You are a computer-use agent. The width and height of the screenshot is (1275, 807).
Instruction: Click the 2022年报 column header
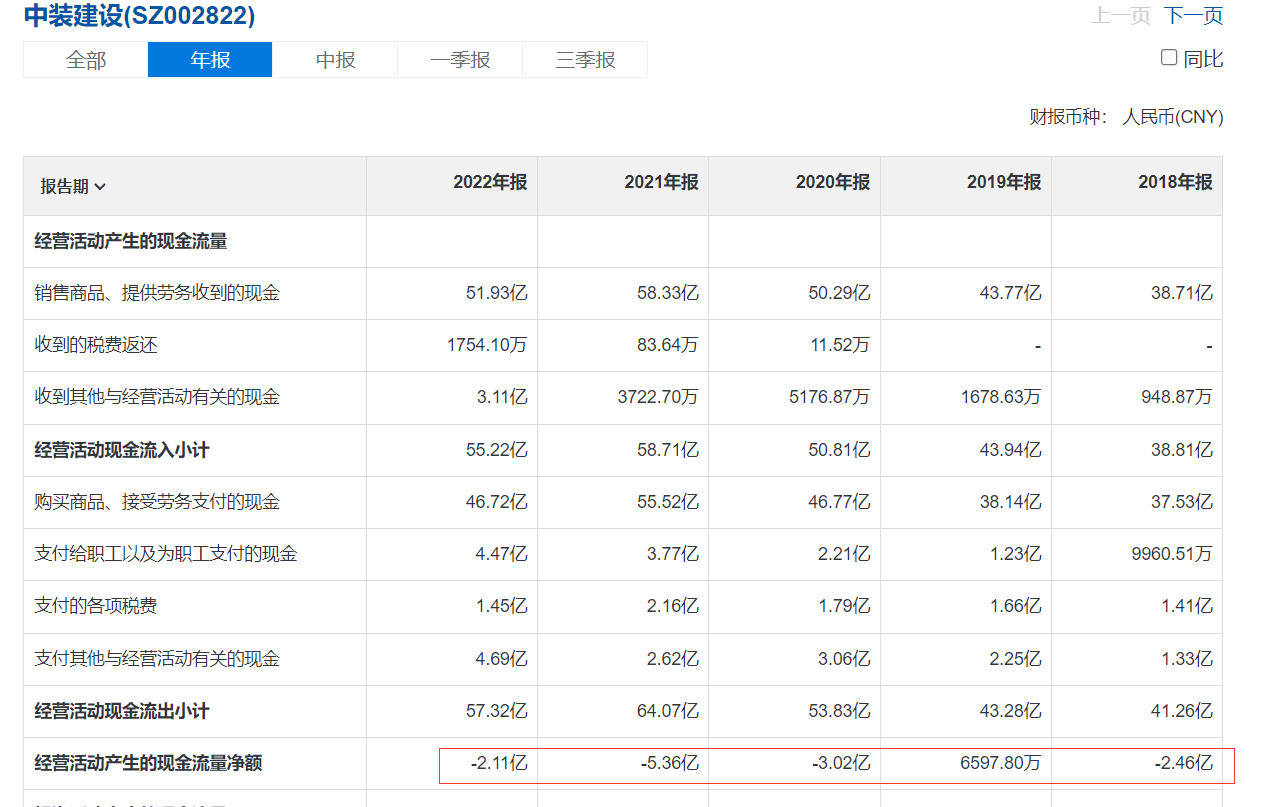coord(489,182)
